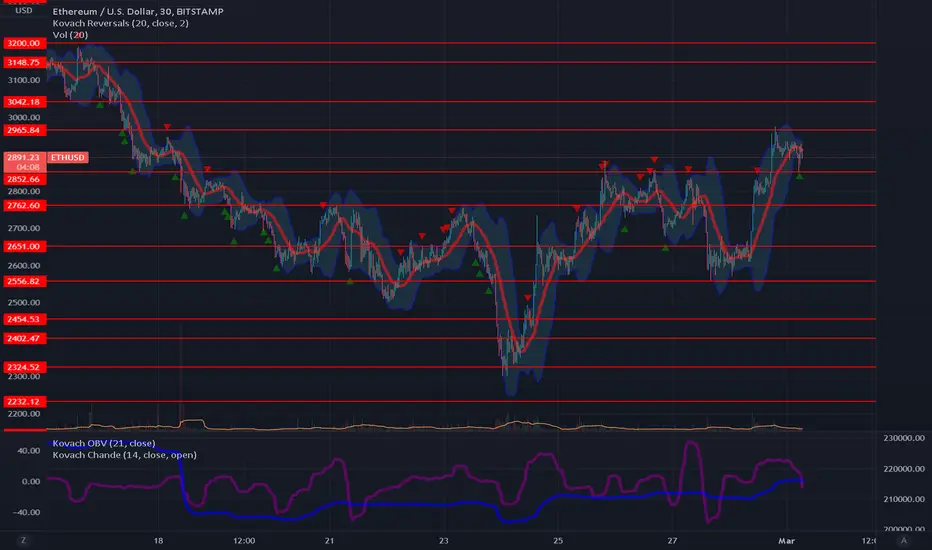This screenshot has width=932, height=550.
Task: Click the 2651.00 price level label
Action: click(24, 246)
